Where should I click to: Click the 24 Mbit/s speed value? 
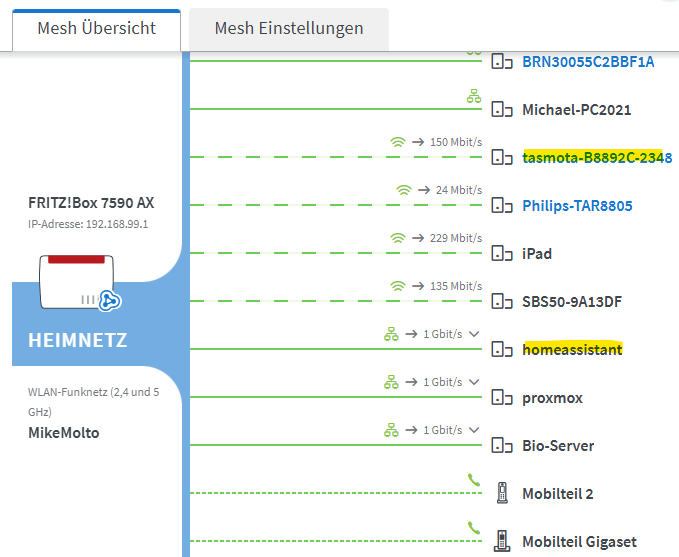coord(459,190)
